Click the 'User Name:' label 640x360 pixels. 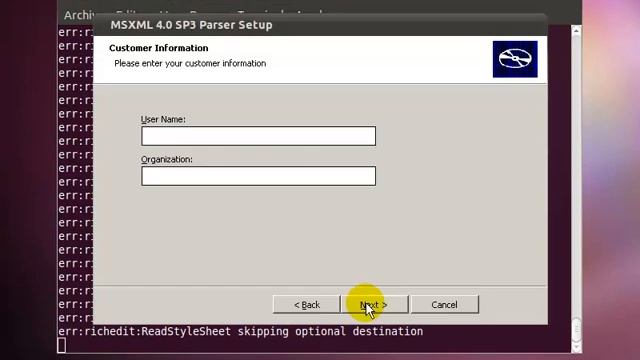[163, 119]
